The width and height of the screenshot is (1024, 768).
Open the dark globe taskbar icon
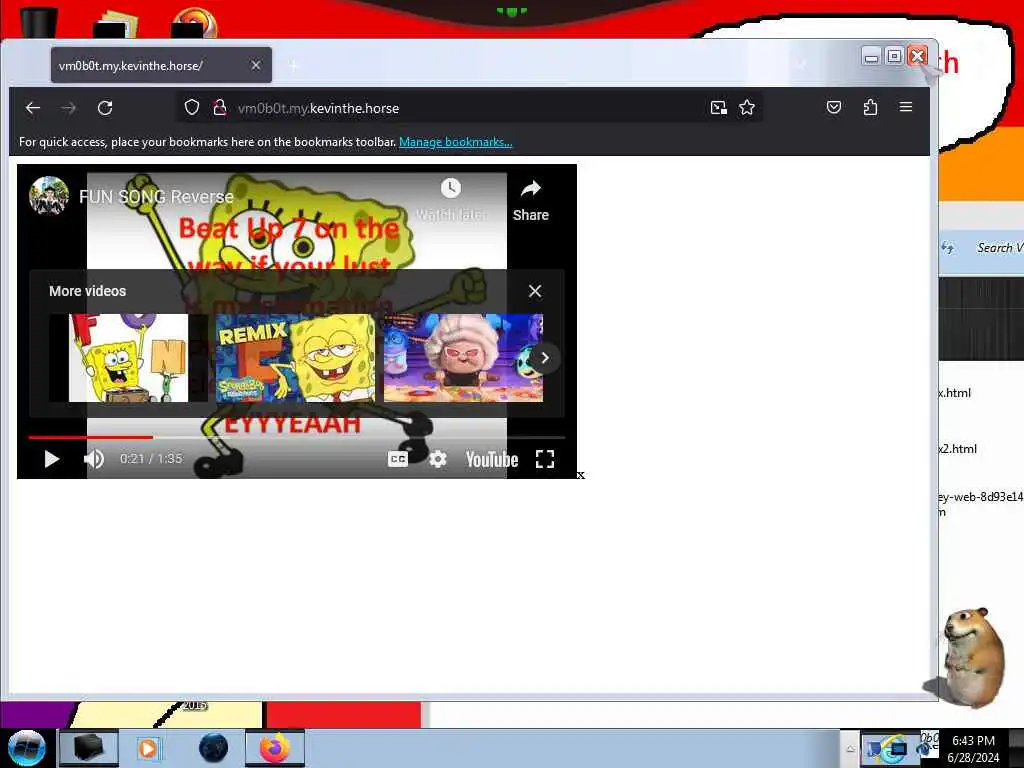click(x=214, y=748)
